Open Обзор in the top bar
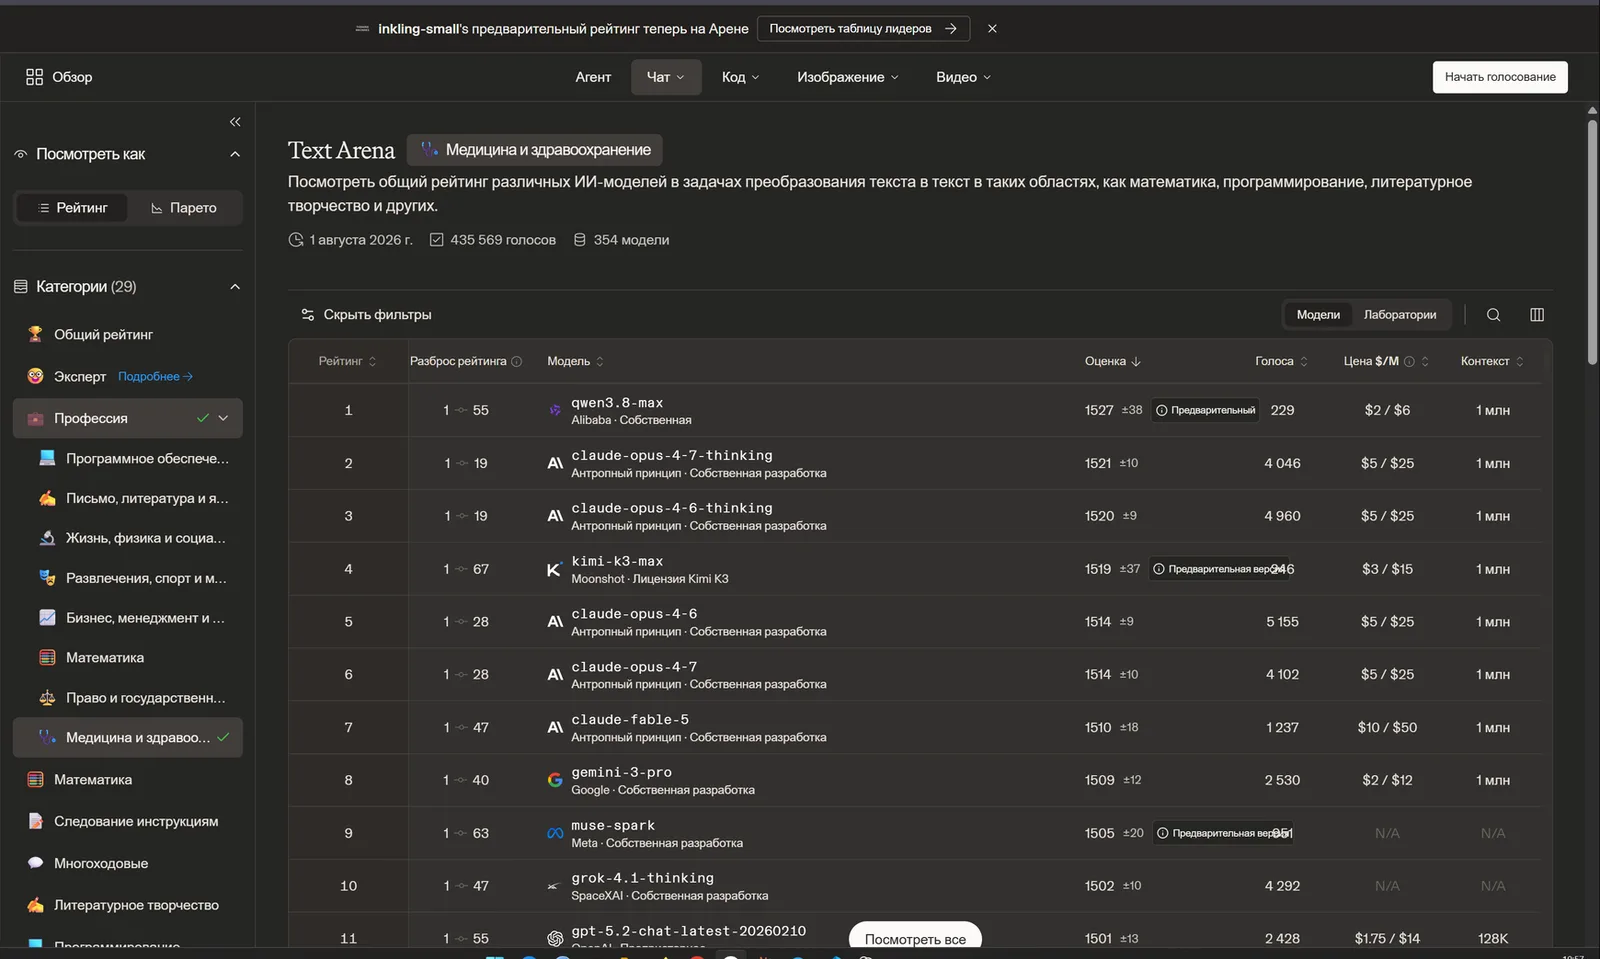 59,77
